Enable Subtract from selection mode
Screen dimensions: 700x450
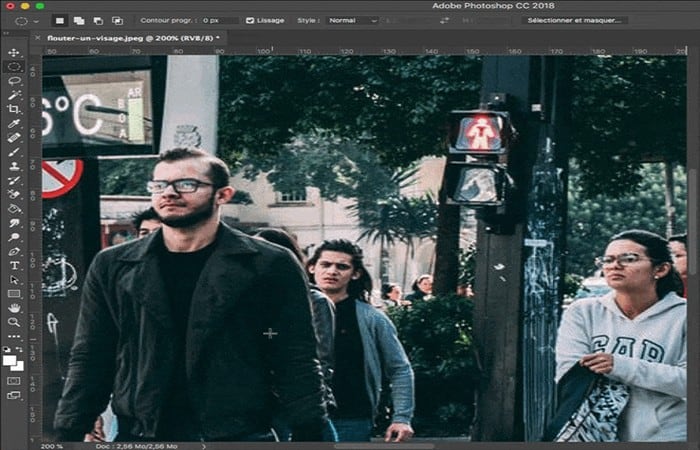click(x=98, y=21)
